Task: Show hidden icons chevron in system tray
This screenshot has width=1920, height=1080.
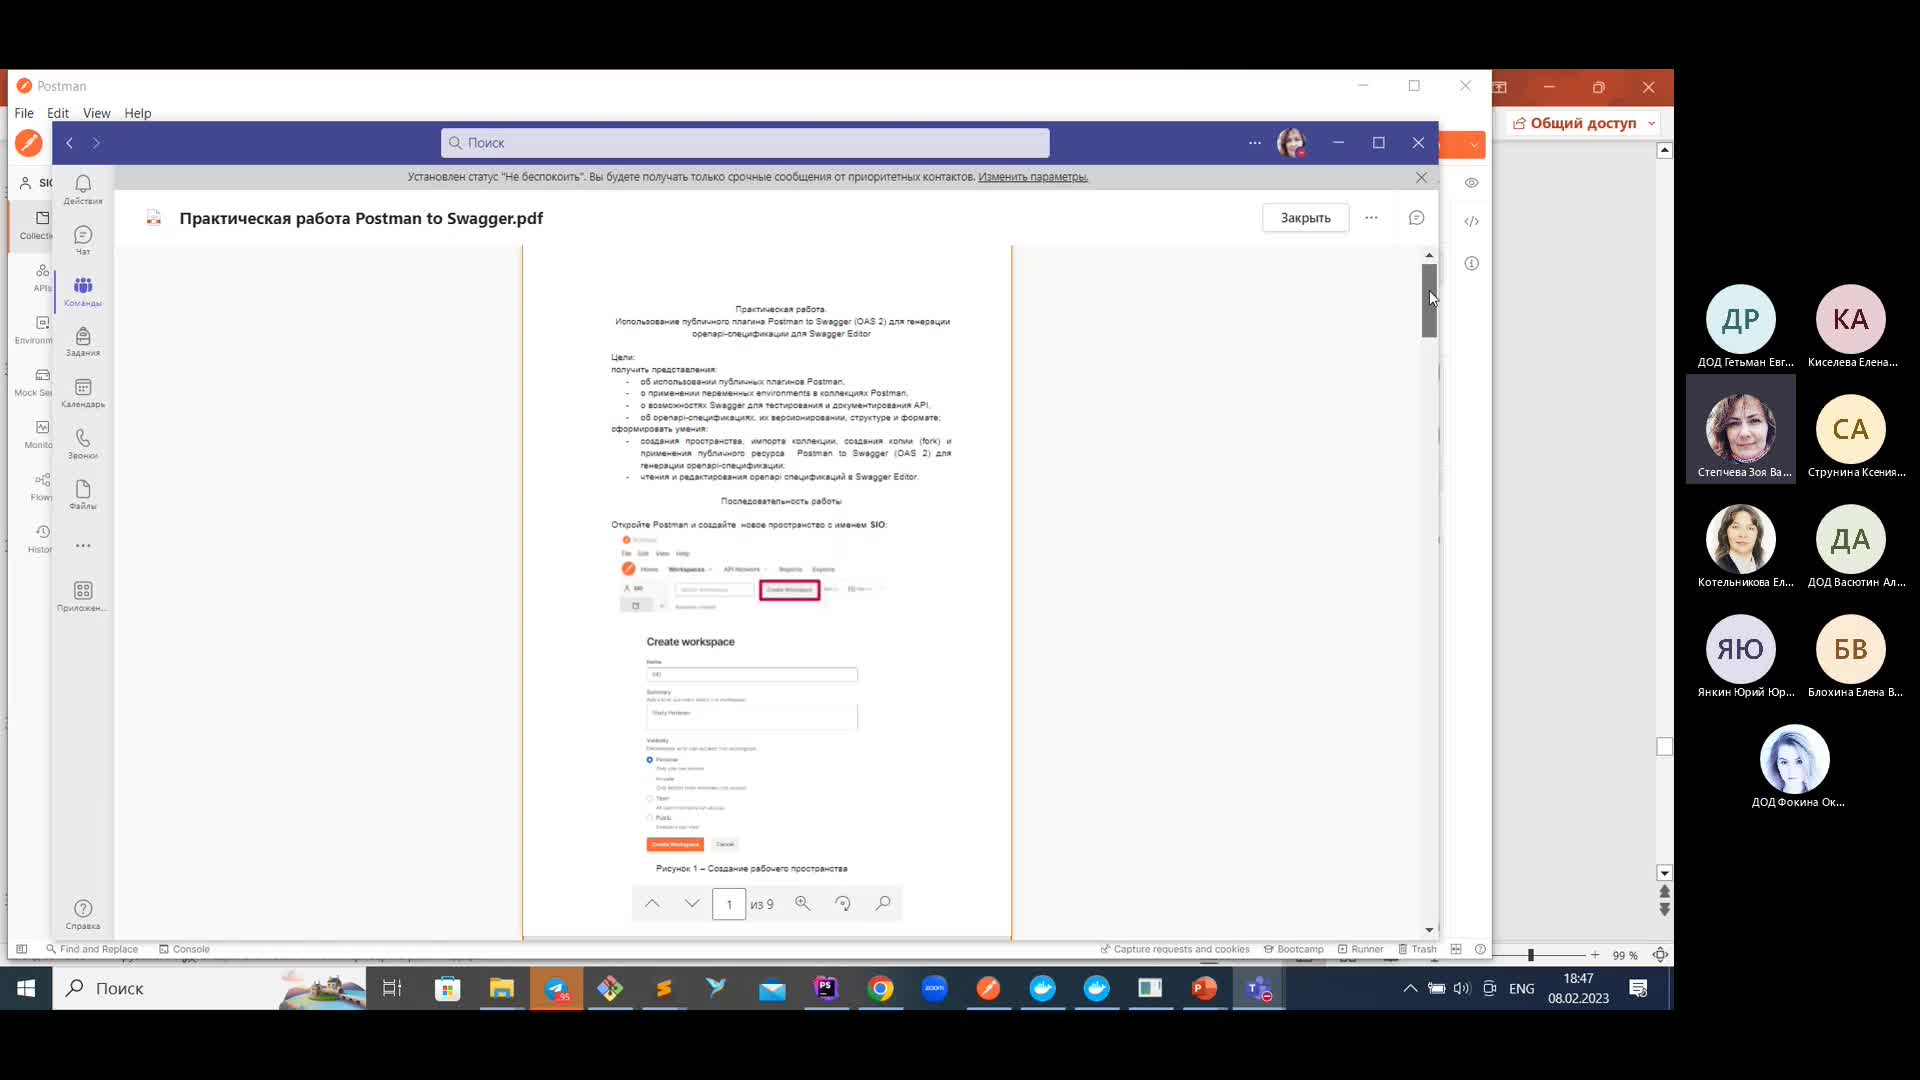Action: click(x=1410, y=988)
